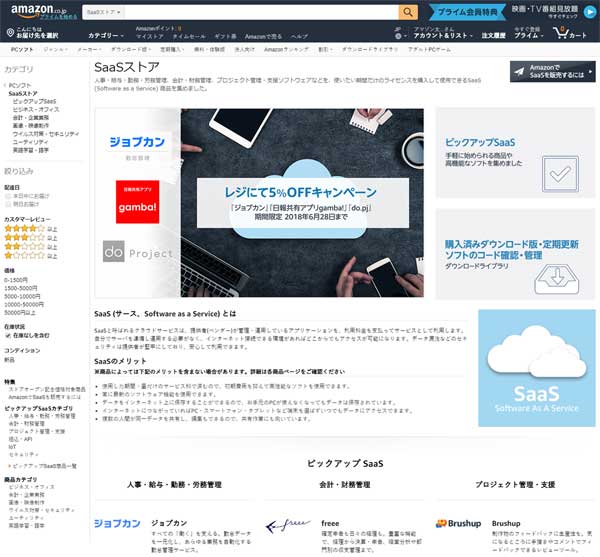The image size is (600, 557).
Task: Open the PCソフト subnav item
Action: pyautogui.click(x=22, y=49)
